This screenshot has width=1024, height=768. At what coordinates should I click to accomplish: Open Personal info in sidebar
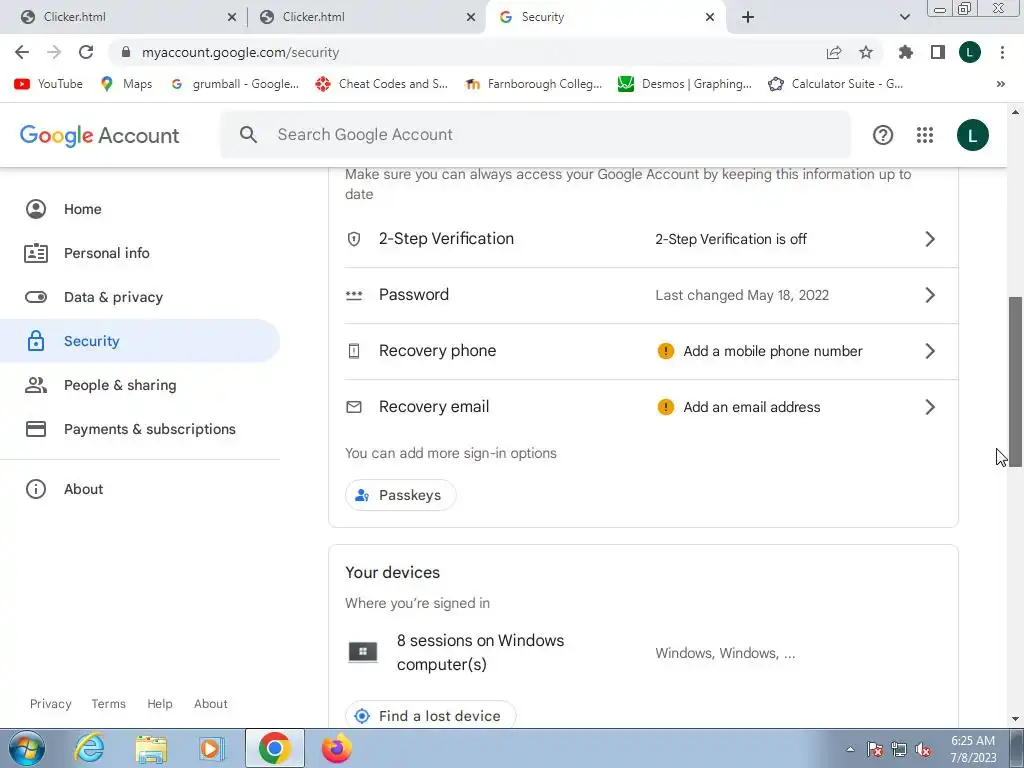tap(140, 253)
